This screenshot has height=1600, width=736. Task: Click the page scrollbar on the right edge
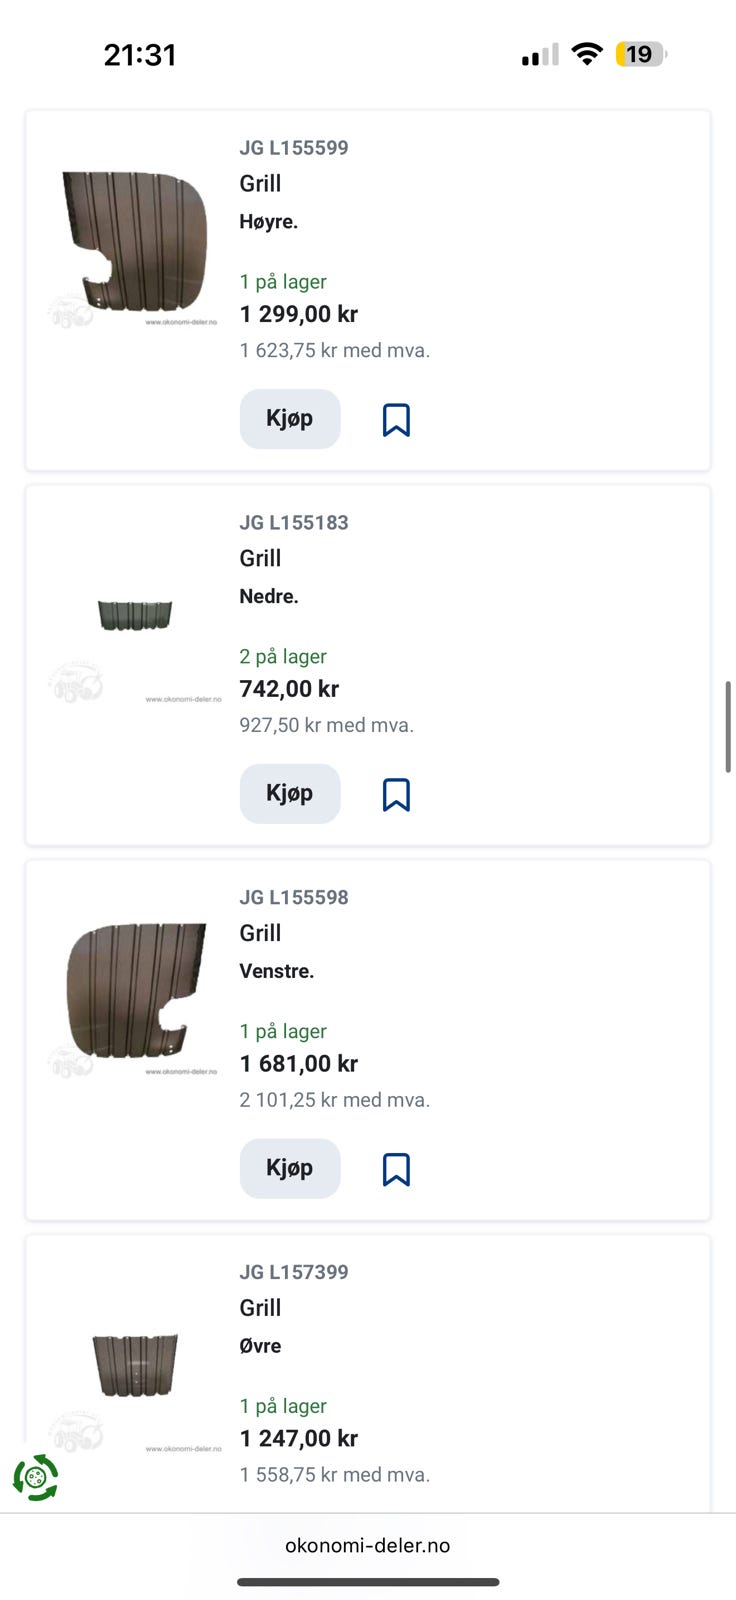(x=728, y=727)
